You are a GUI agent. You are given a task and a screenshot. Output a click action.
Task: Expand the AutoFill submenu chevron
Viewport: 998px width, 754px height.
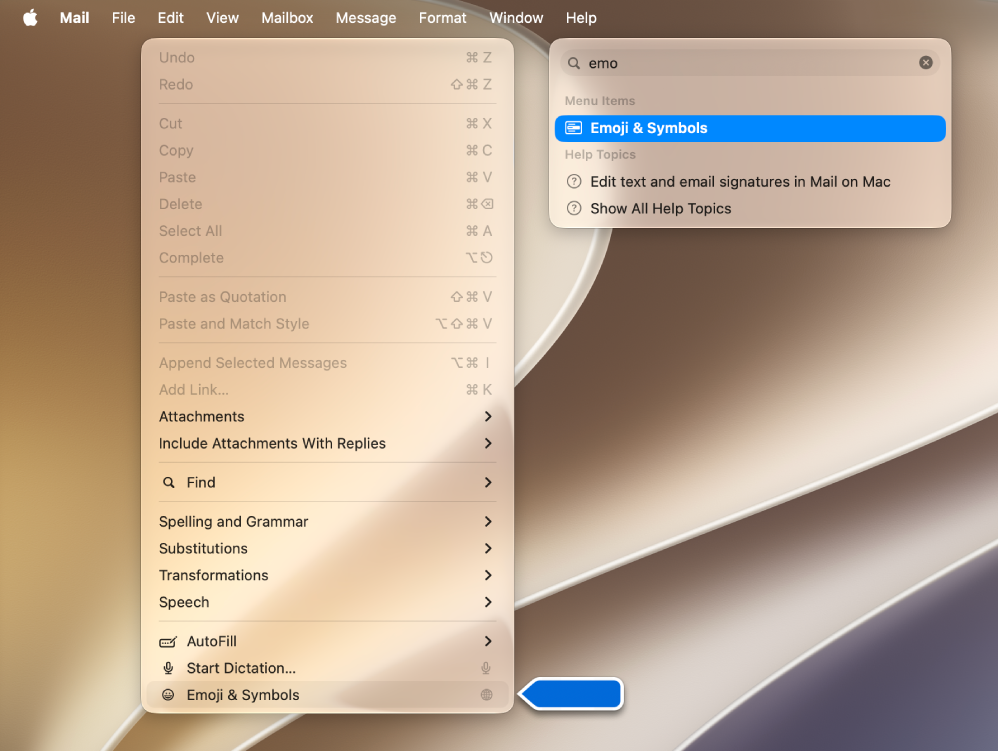(488, 641)
